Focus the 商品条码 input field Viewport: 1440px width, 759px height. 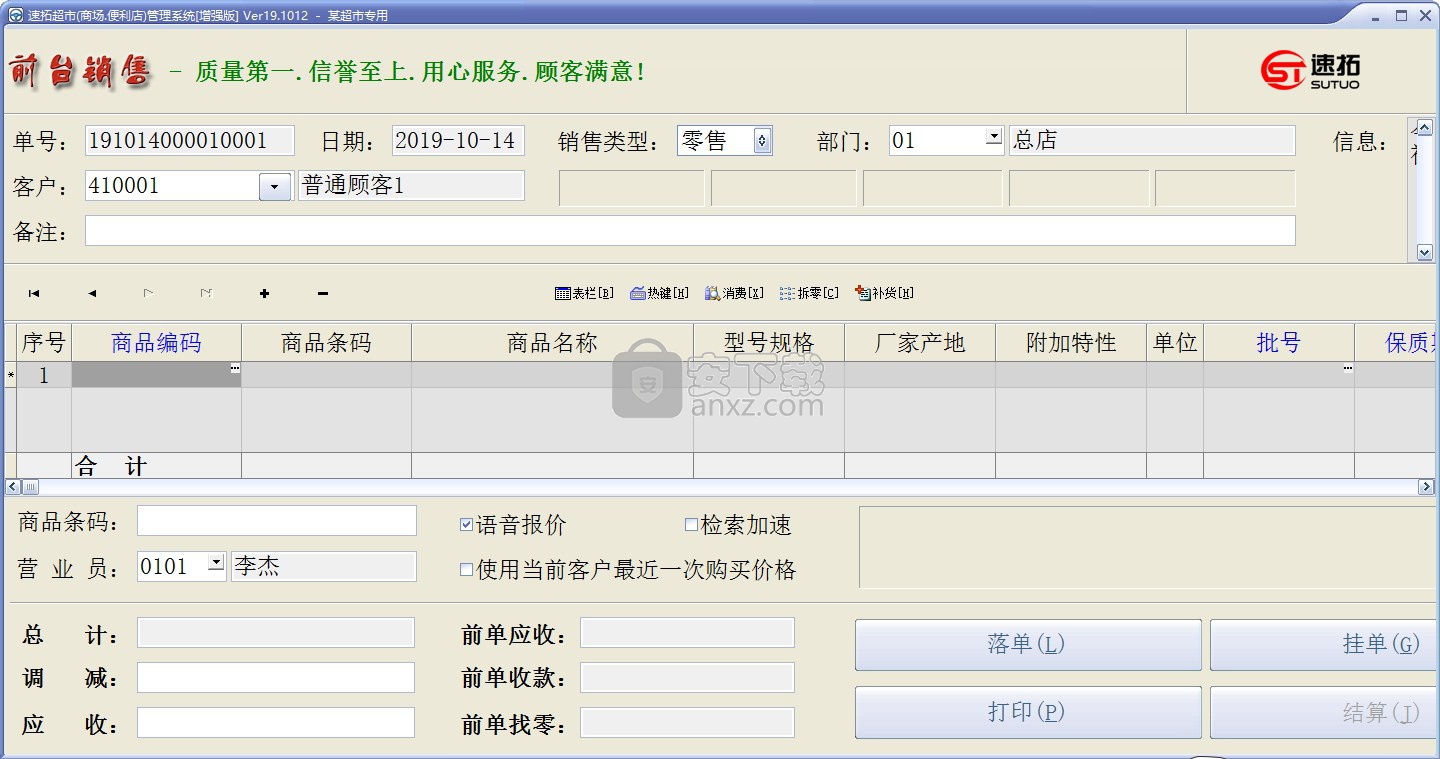pyautogui.click(x=277, y=521)
